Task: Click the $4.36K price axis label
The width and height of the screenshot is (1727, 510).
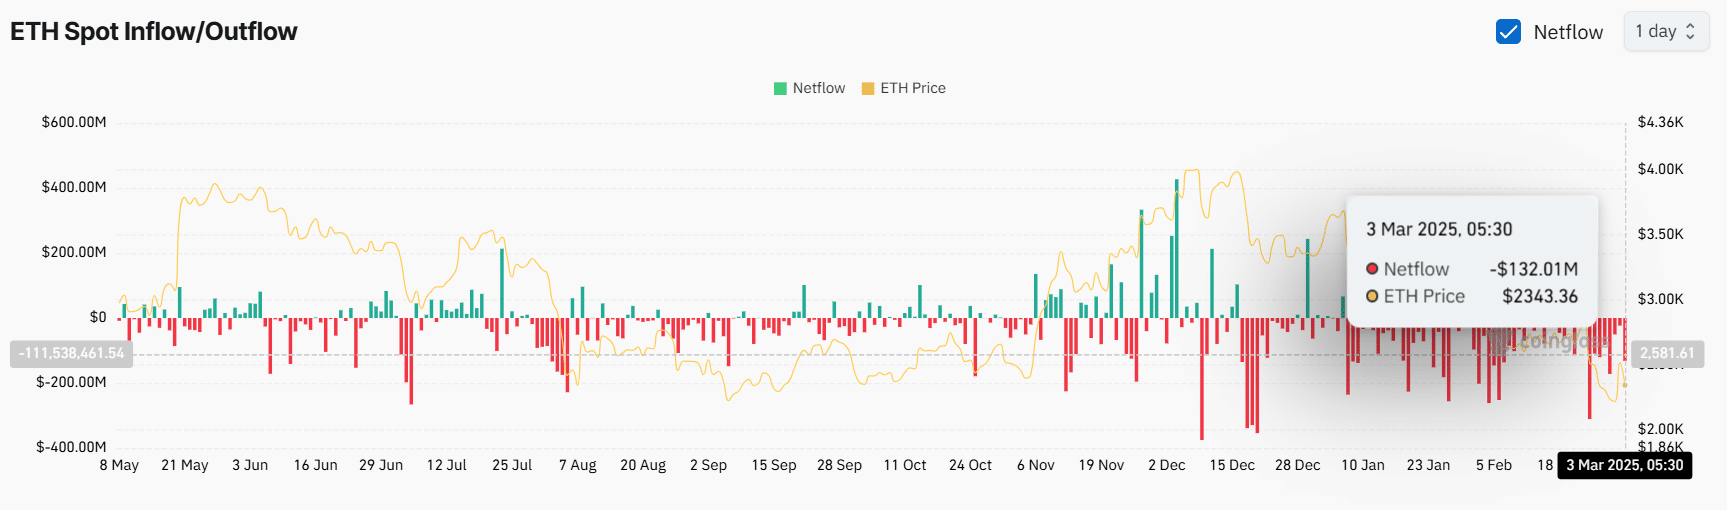Action: pyautogui.click(x=1661, y=122)
